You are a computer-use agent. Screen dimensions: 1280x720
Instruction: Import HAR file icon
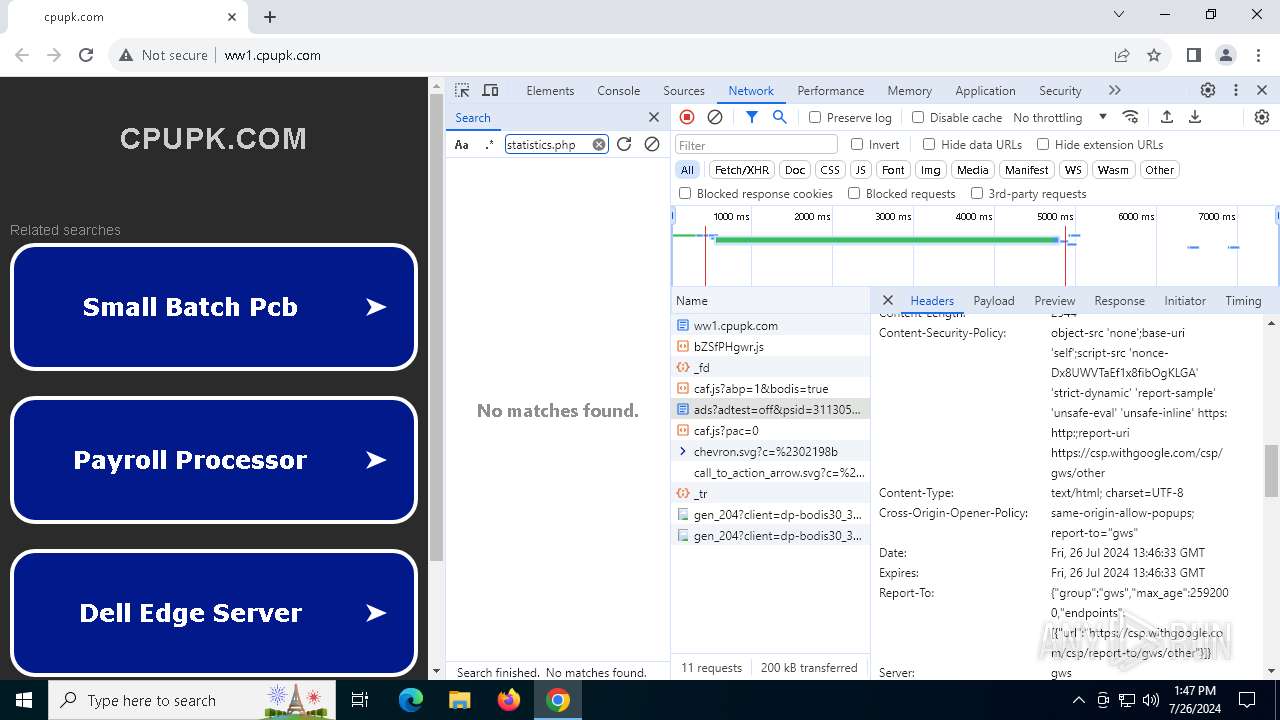point(1167,117)
